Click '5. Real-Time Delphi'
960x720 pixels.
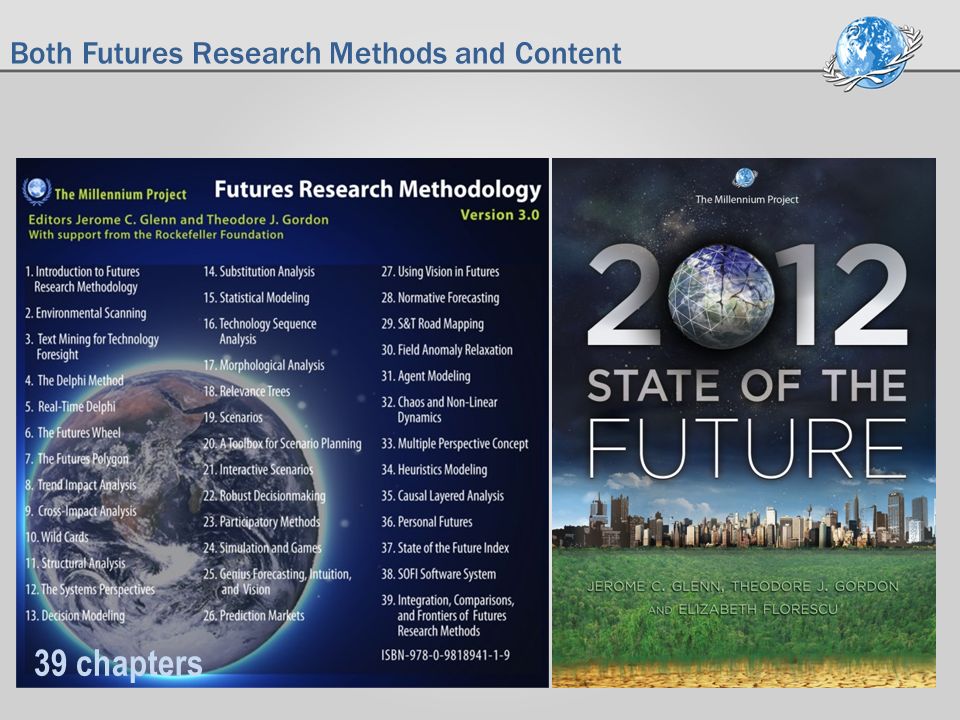[70, 407]
